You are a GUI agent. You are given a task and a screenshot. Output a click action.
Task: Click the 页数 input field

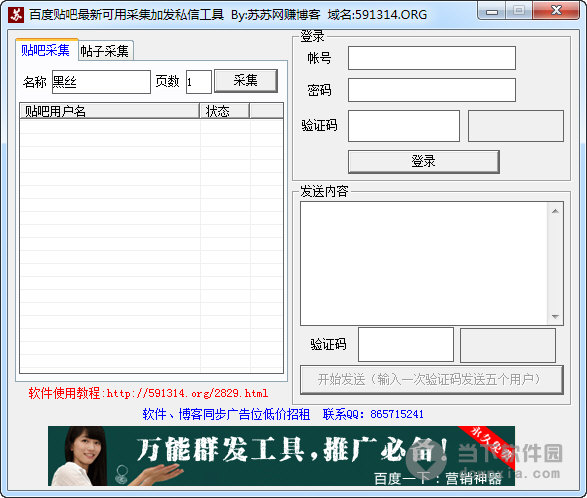pos(199,82)
